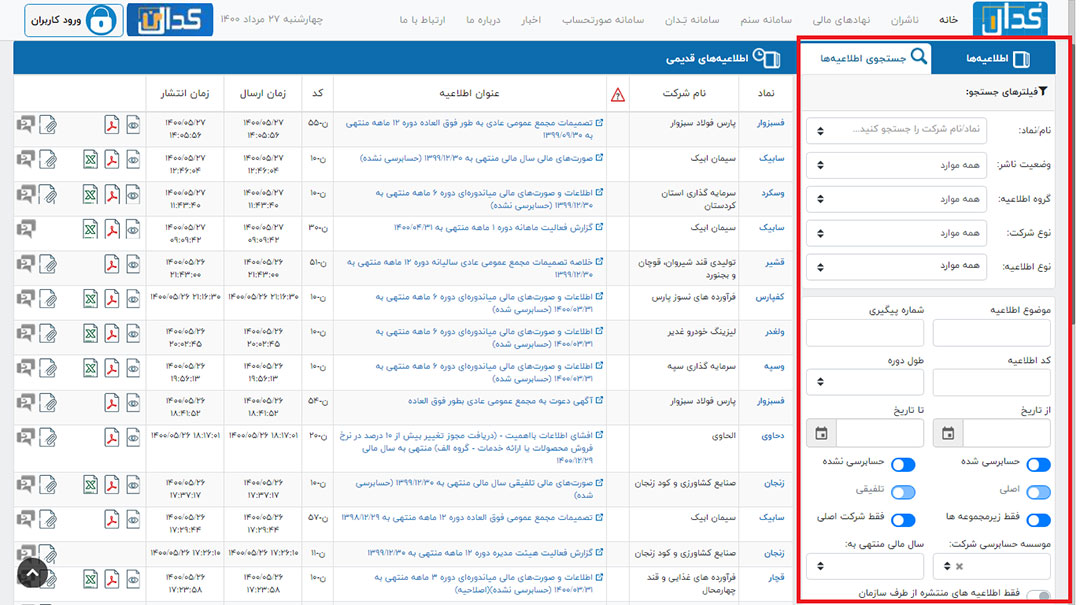This screenshot has width=1080, height=605.
Task: Open calendar picker for تا تاریخ
Action: pos(822,433)
